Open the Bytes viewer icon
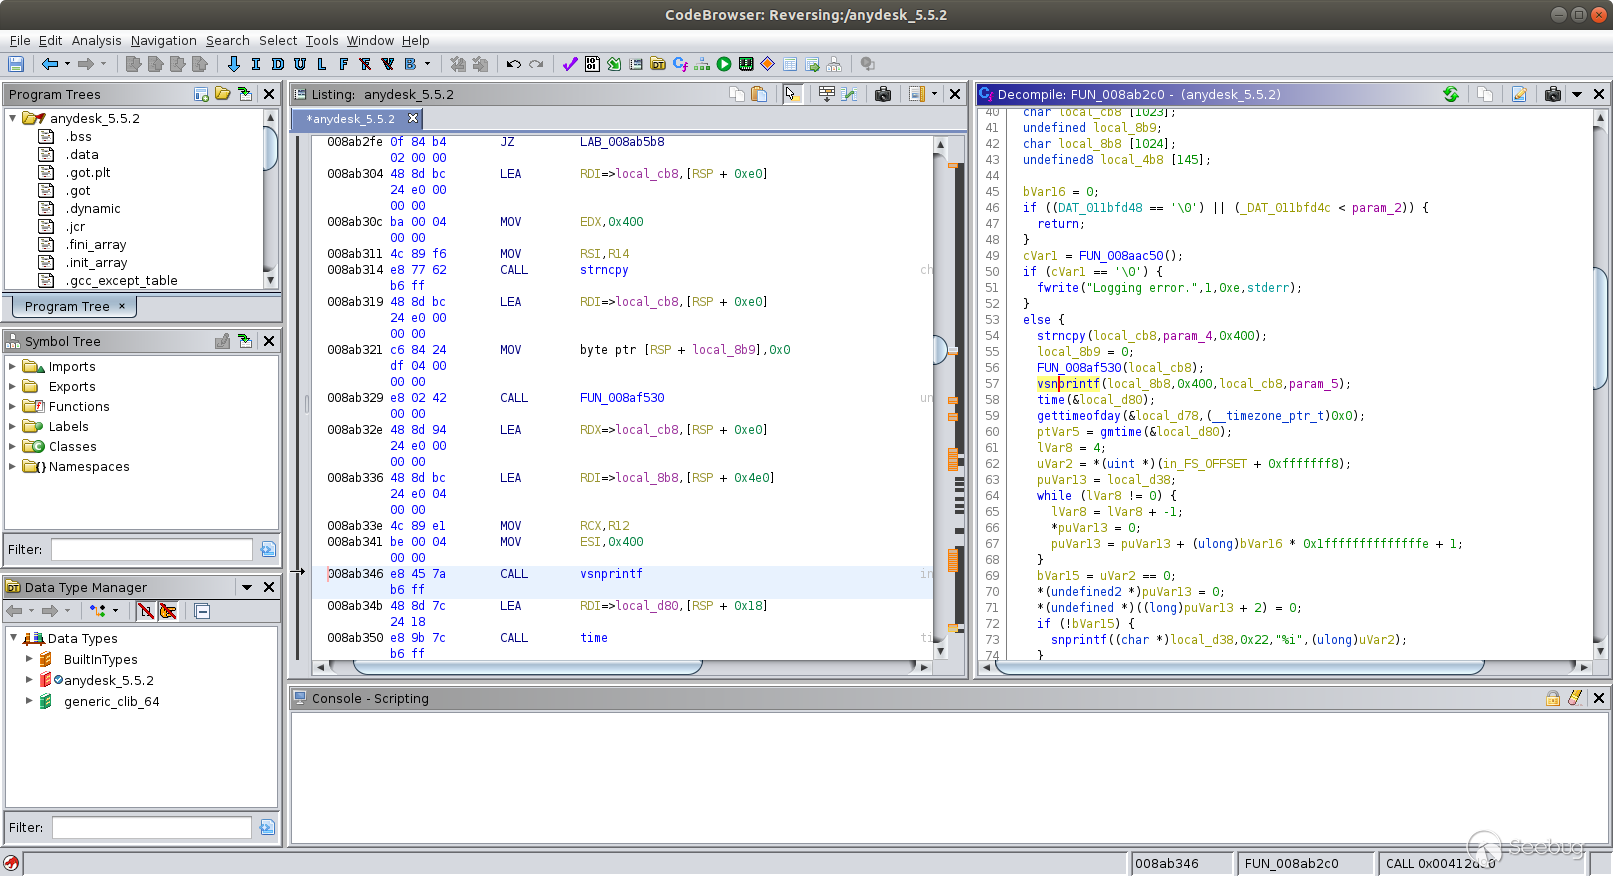This screenshot has height=876, width=1613. point(592,64)
